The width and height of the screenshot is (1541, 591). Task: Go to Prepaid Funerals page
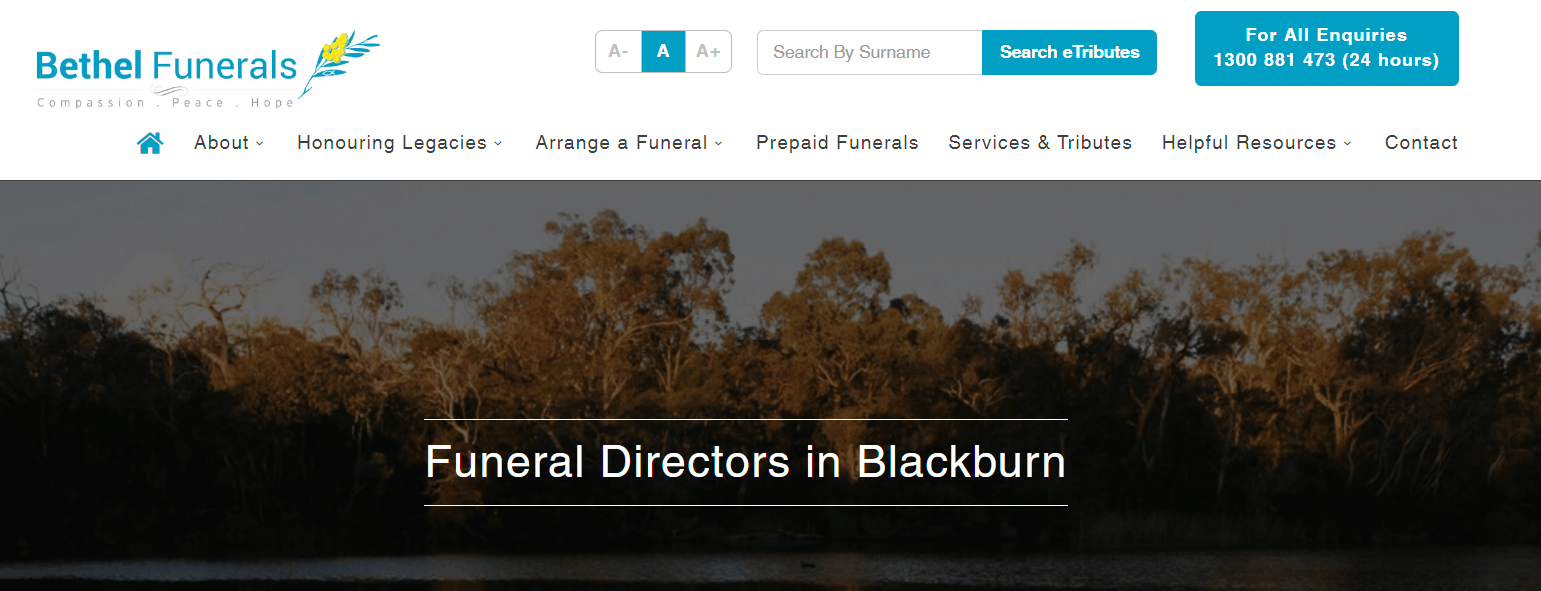(837, 143)
